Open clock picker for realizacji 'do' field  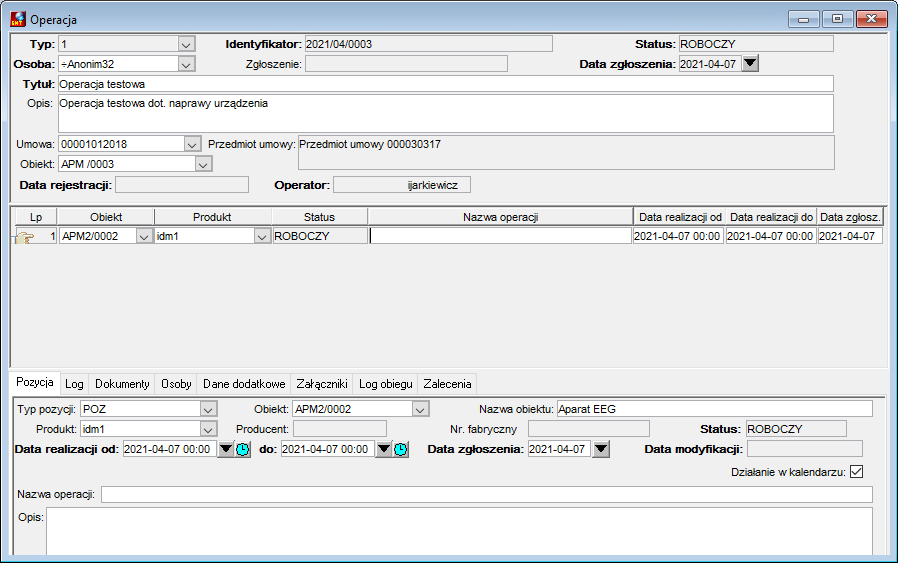point(401,449)
